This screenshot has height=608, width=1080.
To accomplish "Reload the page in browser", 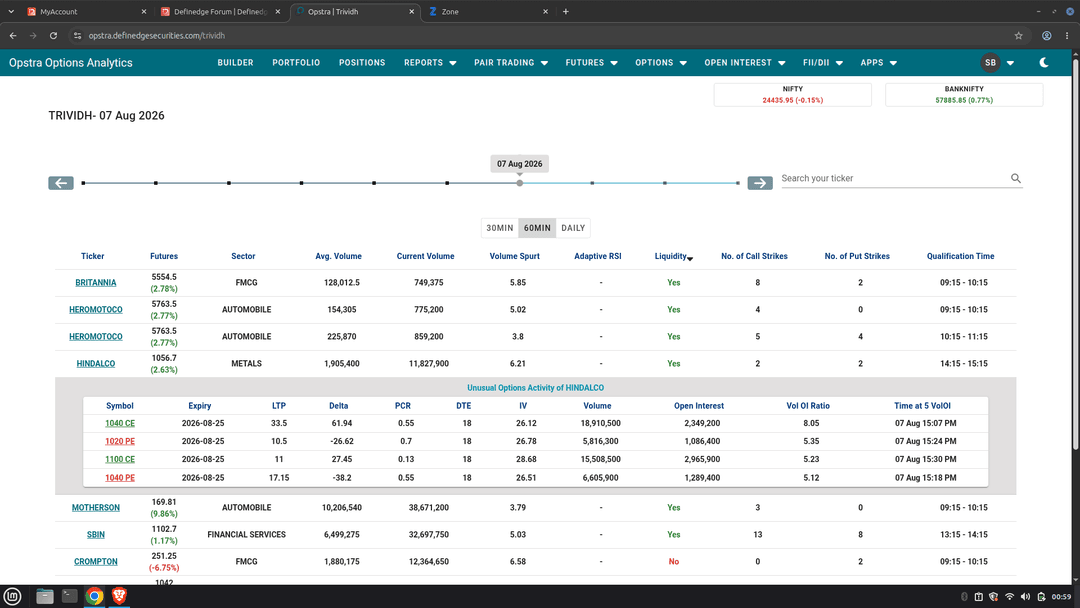I will click(53, 36).
